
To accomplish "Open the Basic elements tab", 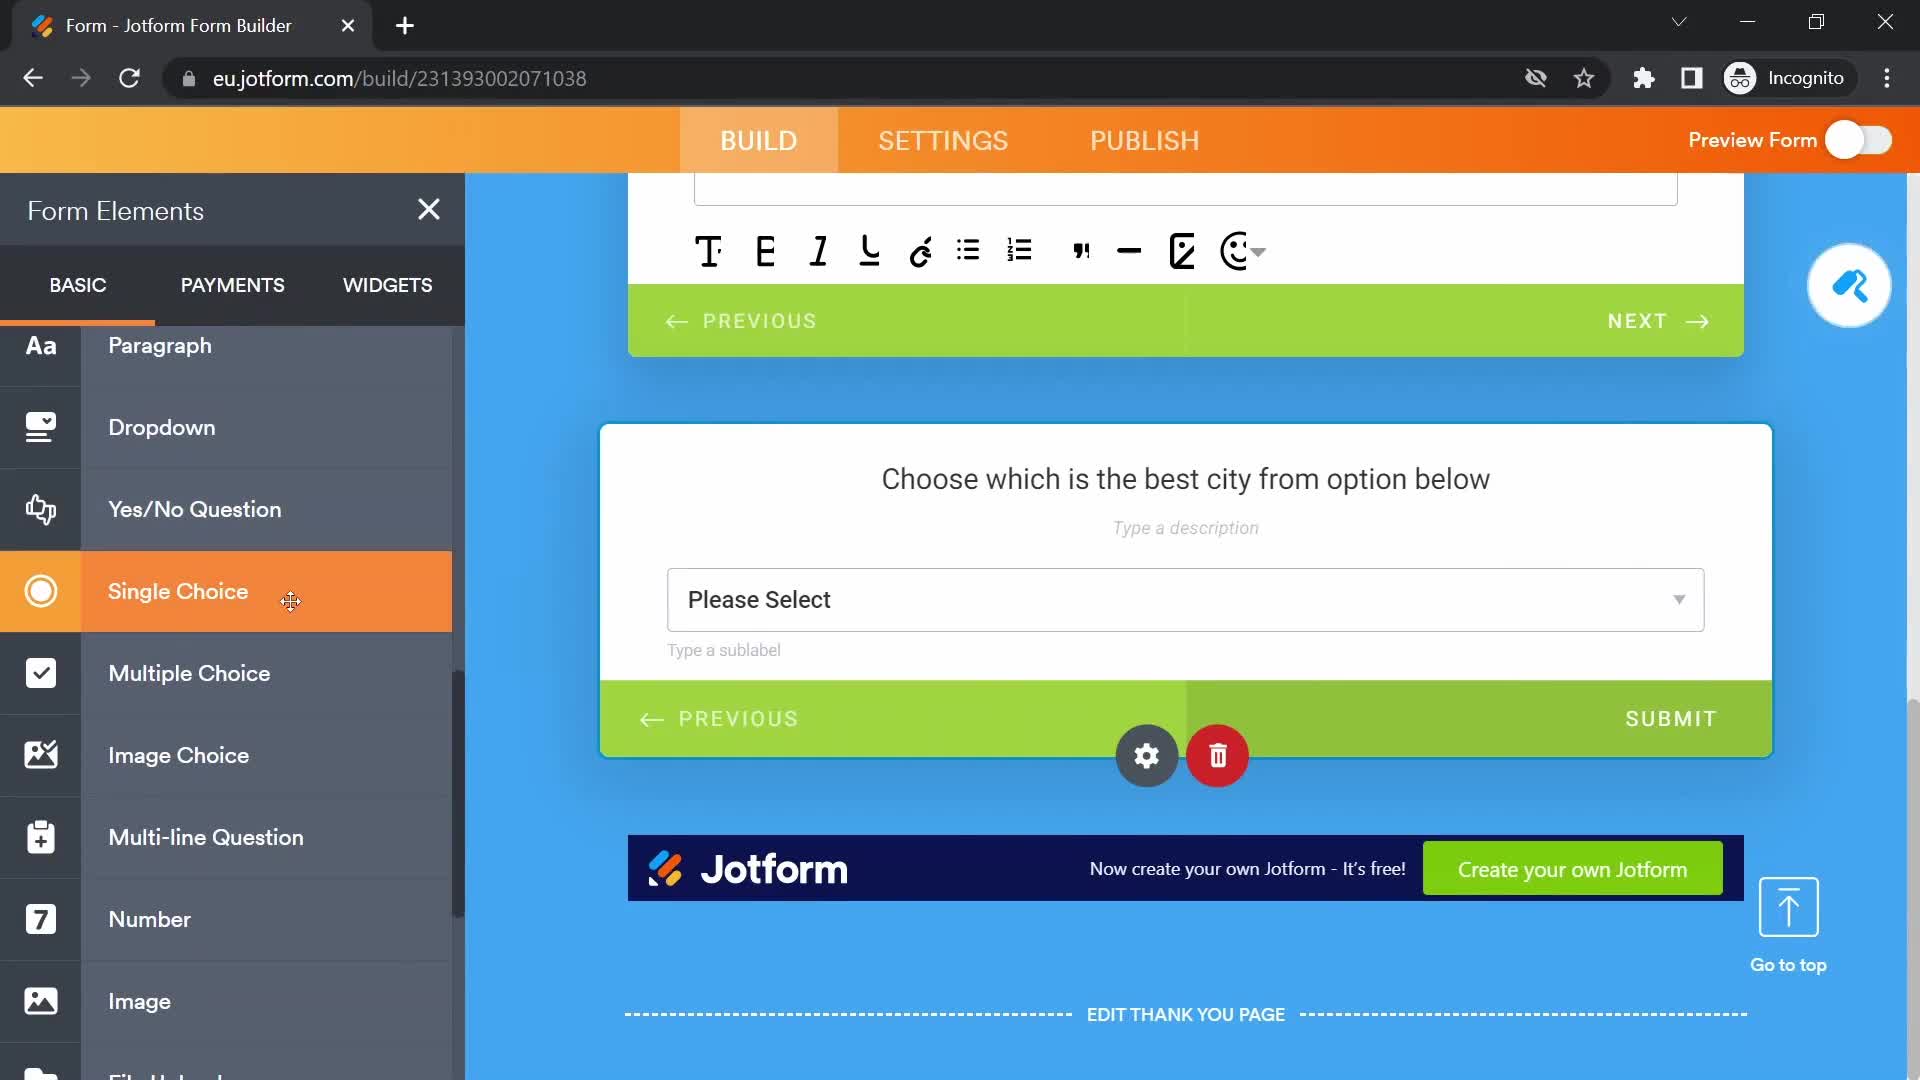I will click(x=76, y=285).
